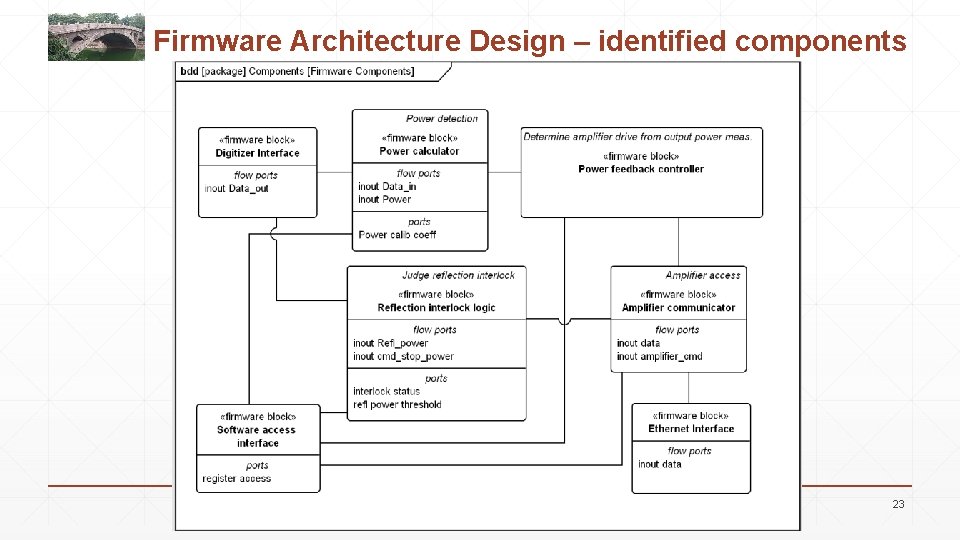Screen dimensions: 960x540
Task: Select 'interlock status' port
Action: click(x=386, y=391)
